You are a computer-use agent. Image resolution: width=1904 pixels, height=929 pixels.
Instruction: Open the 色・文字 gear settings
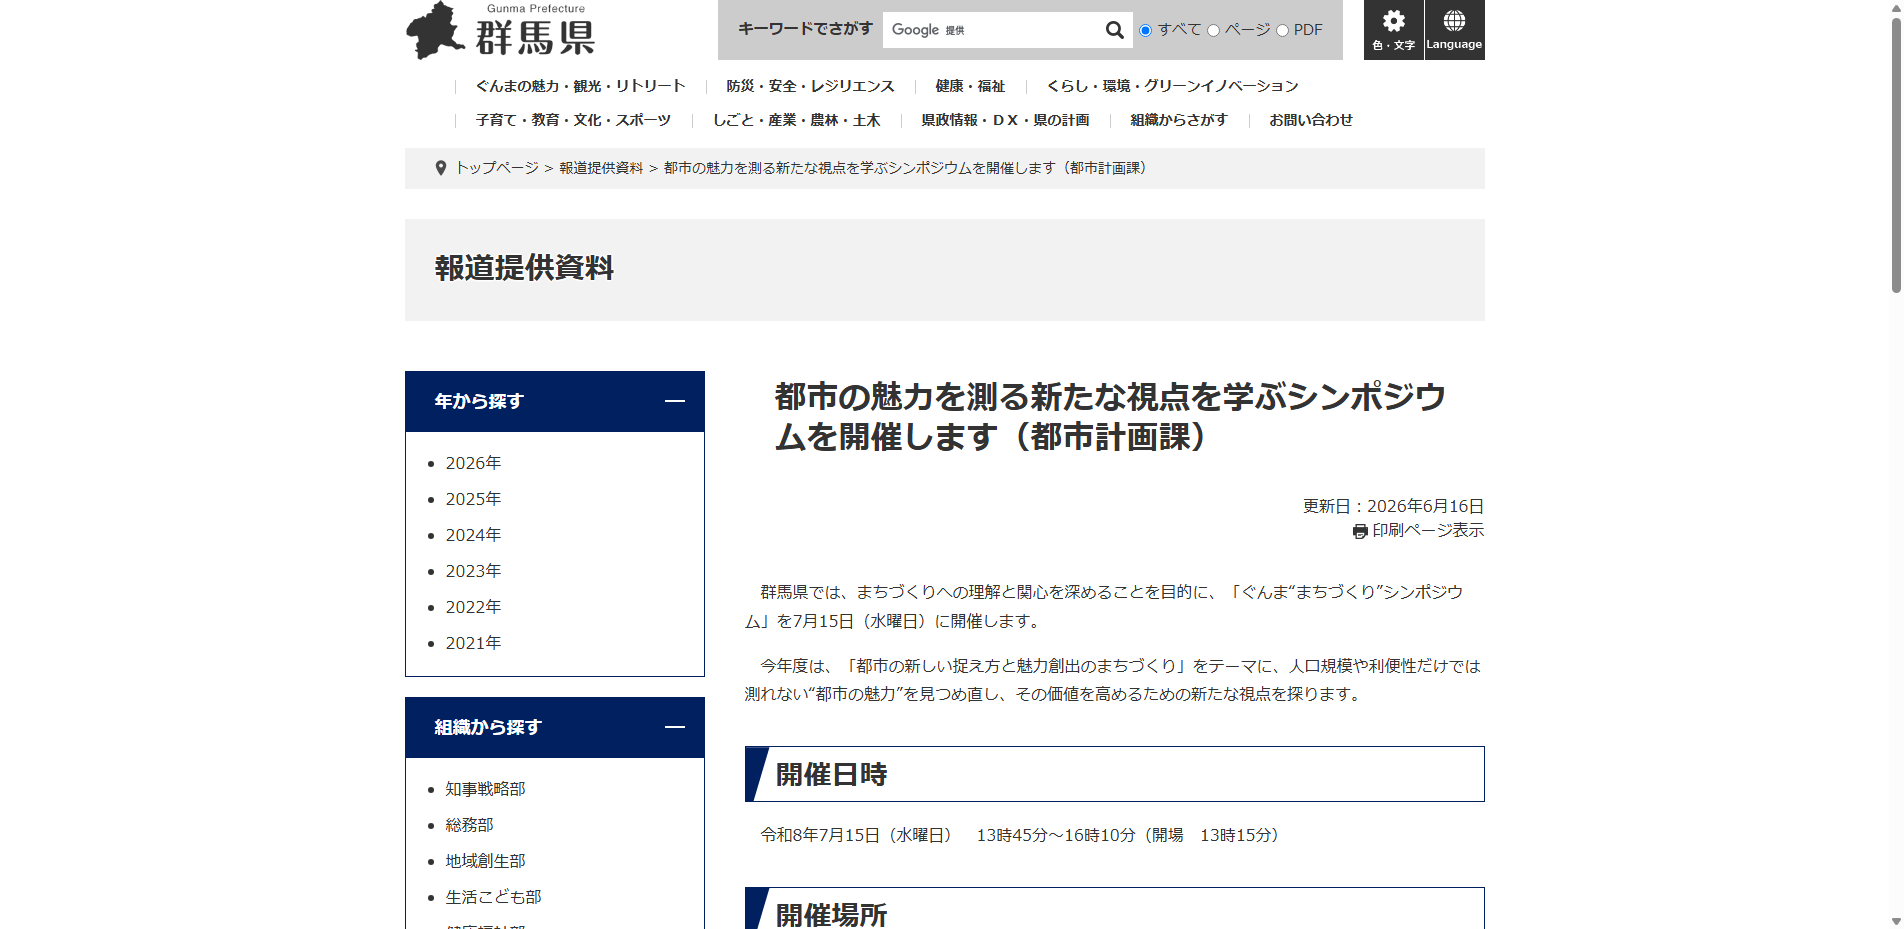coord(1393,30)
